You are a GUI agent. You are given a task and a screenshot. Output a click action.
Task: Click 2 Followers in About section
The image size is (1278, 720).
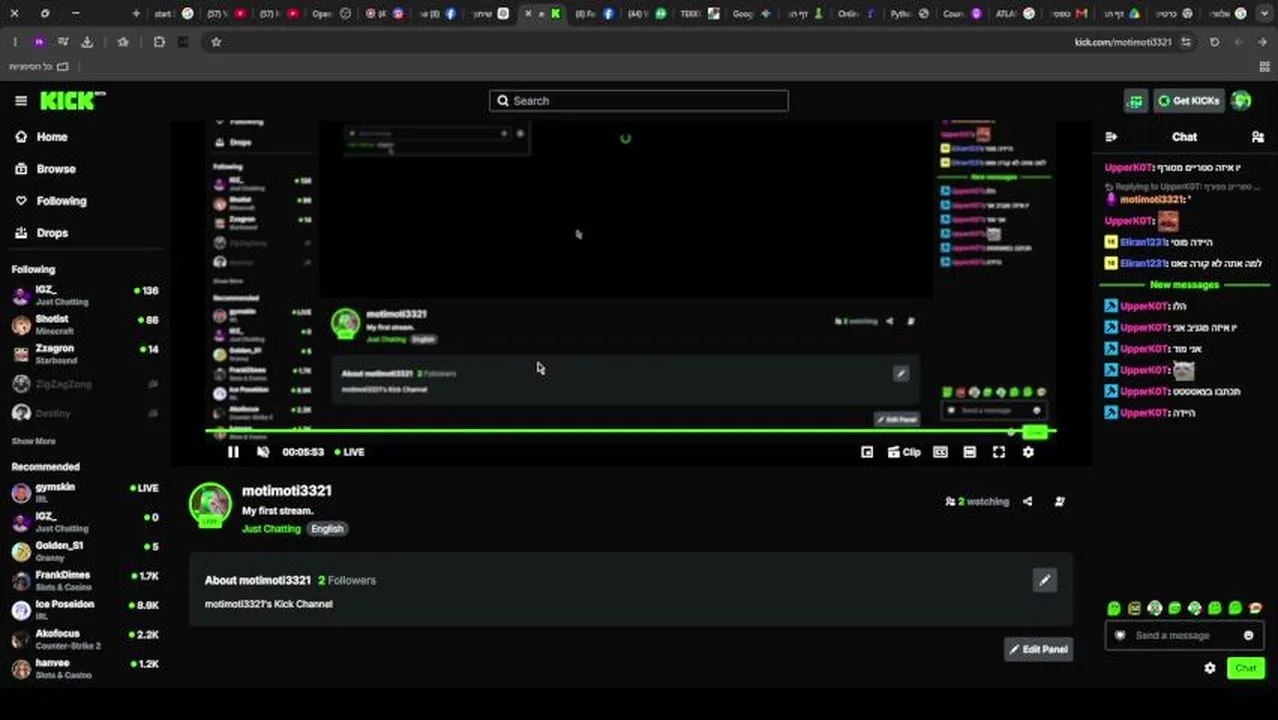tap(347, 580)
